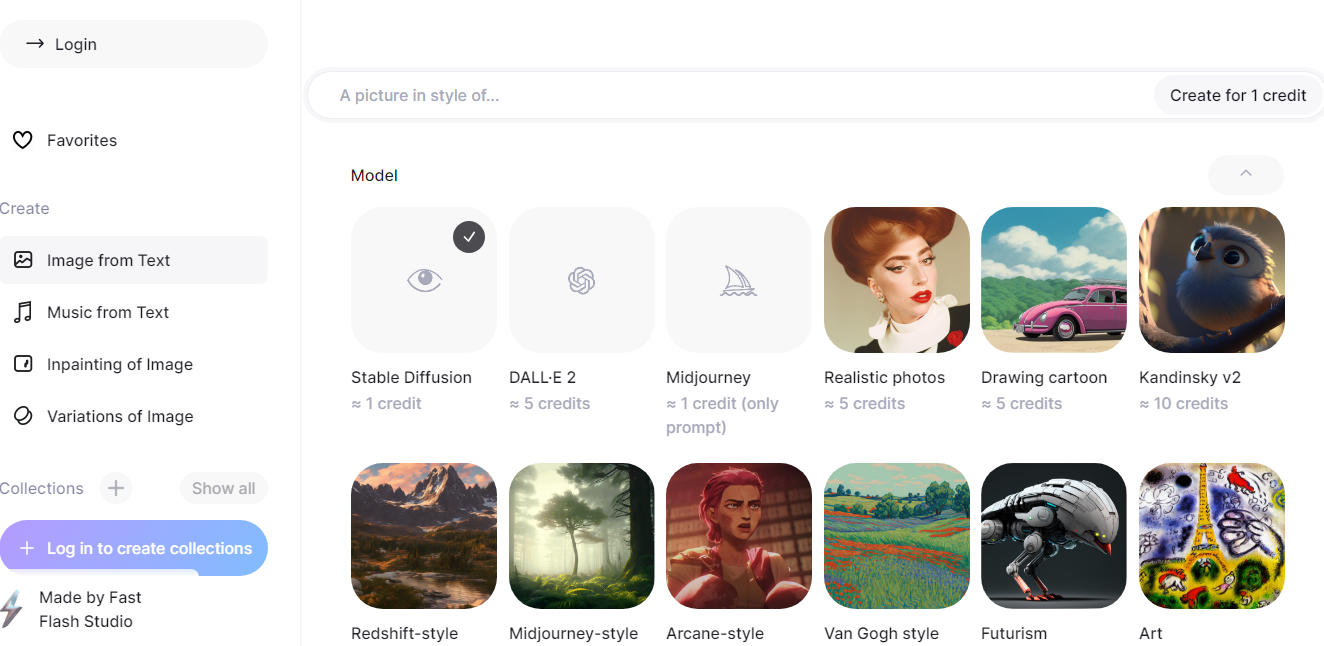Choose the Midjourney sailboat model icon
Viewport: 1324px width, 646px height.
pos(739,280)
